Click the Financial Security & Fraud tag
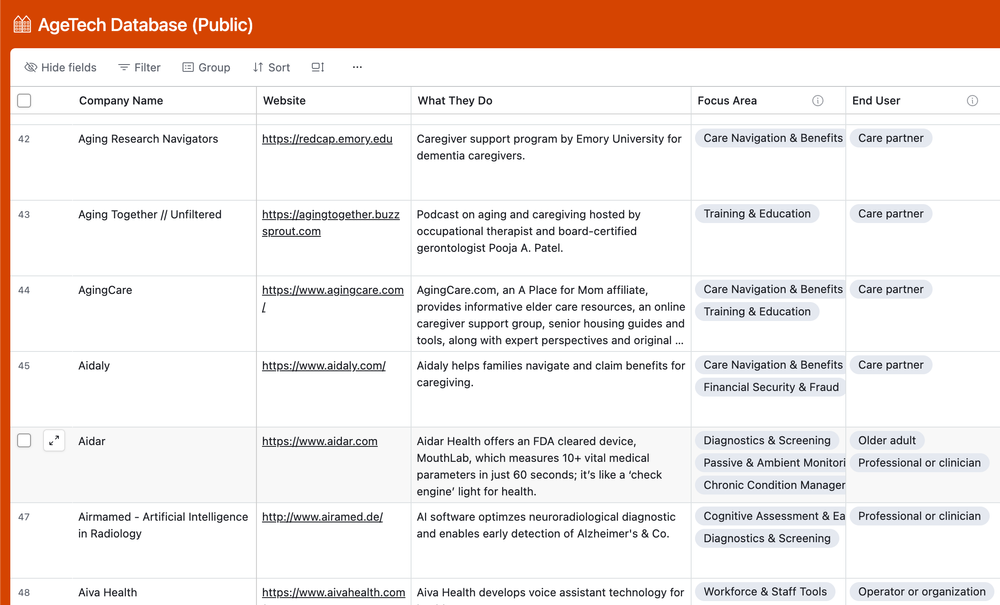 click(x=770, y=387)
